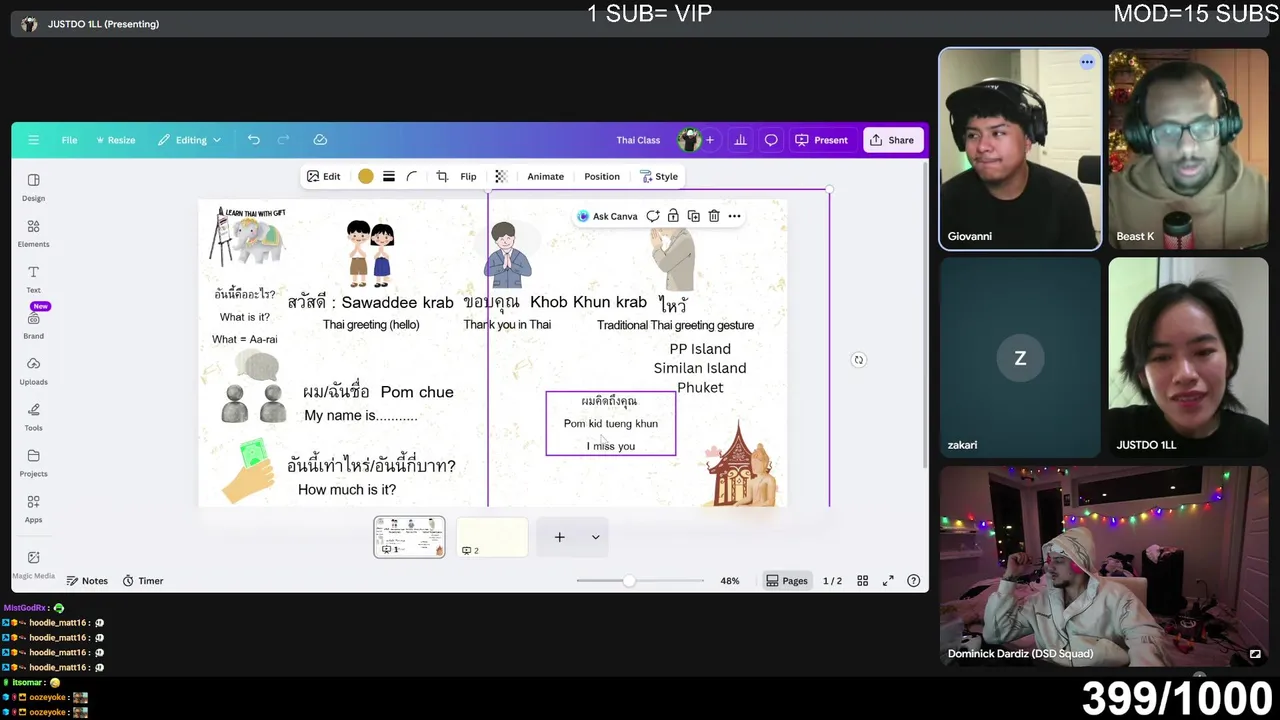The height and width of the screenshot is (720, 1280).
Task: Expand the add page options chevron
Action: pos(595,537)
